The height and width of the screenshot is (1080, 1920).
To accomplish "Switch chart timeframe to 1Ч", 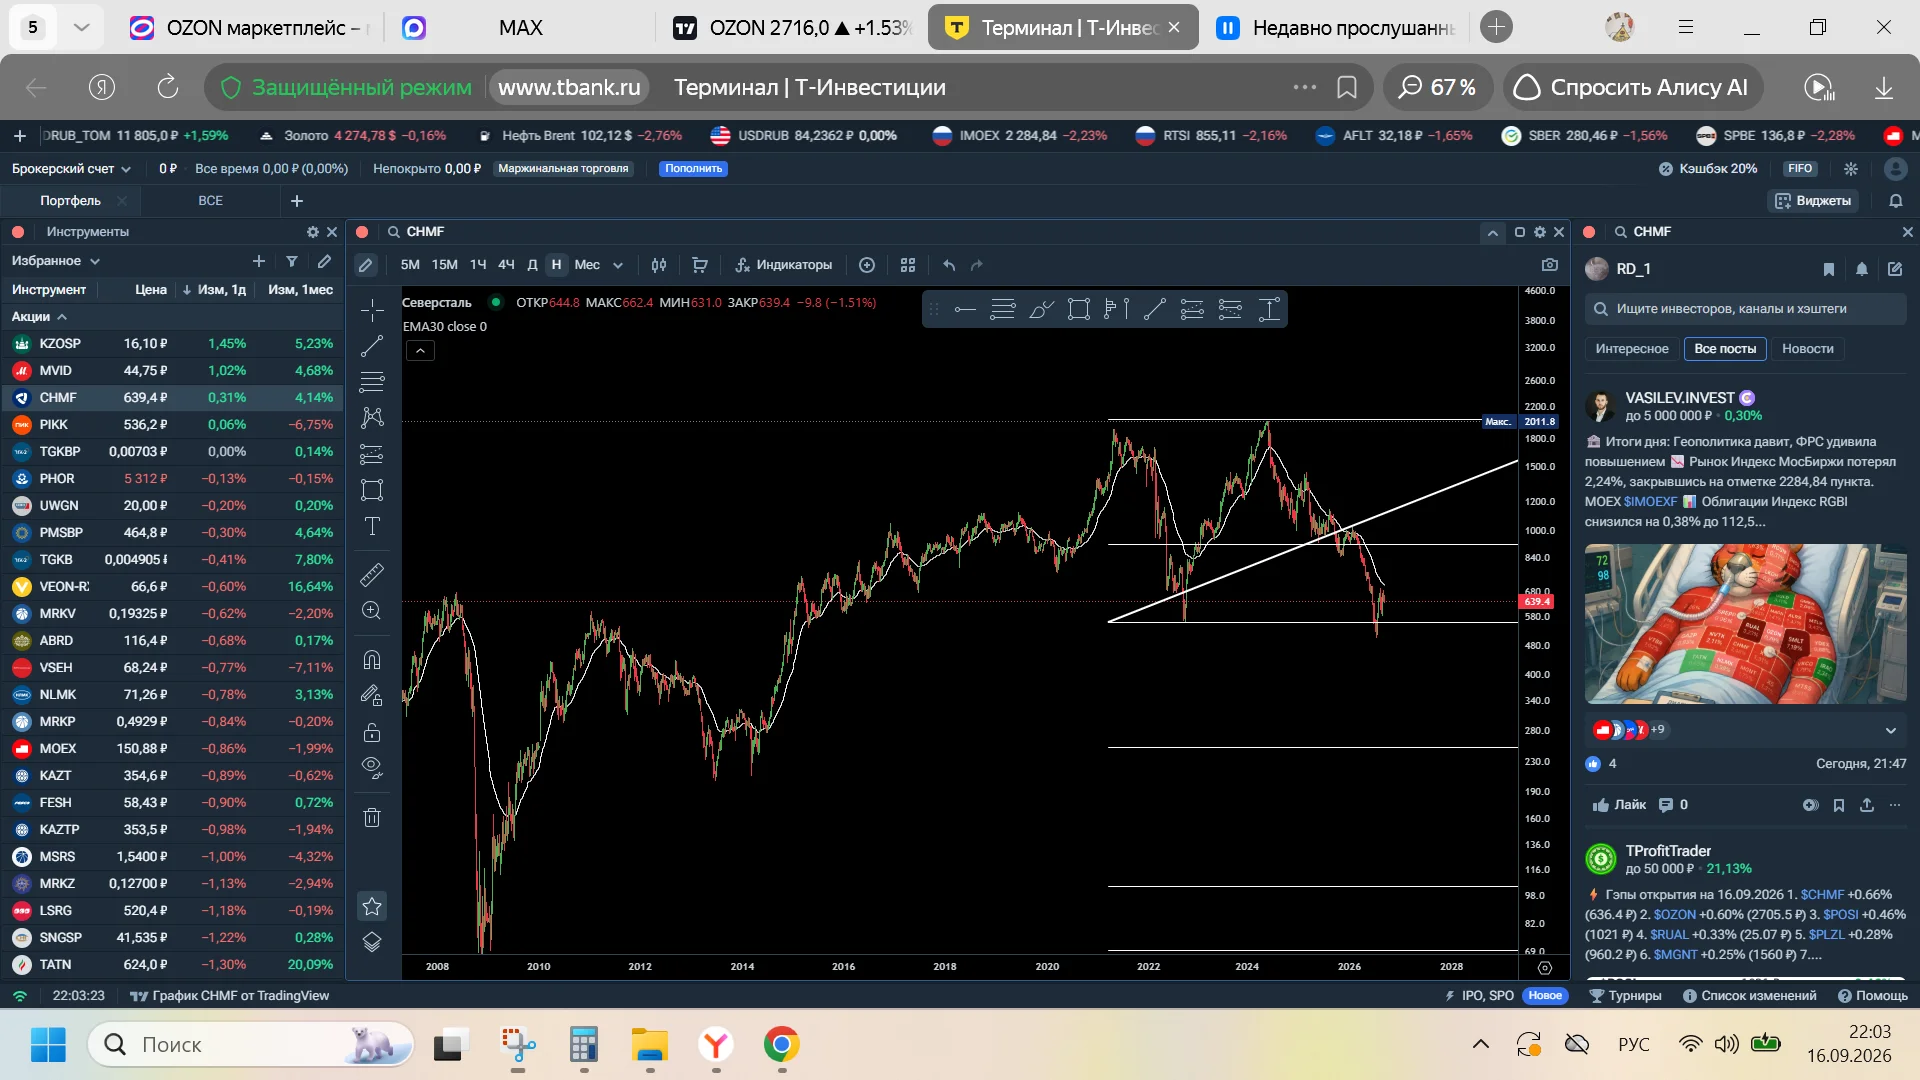I will click(x=478, y=265).
